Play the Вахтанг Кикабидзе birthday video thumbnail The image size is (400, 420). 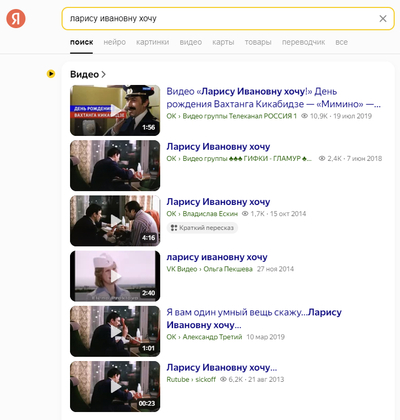point(115,110)
